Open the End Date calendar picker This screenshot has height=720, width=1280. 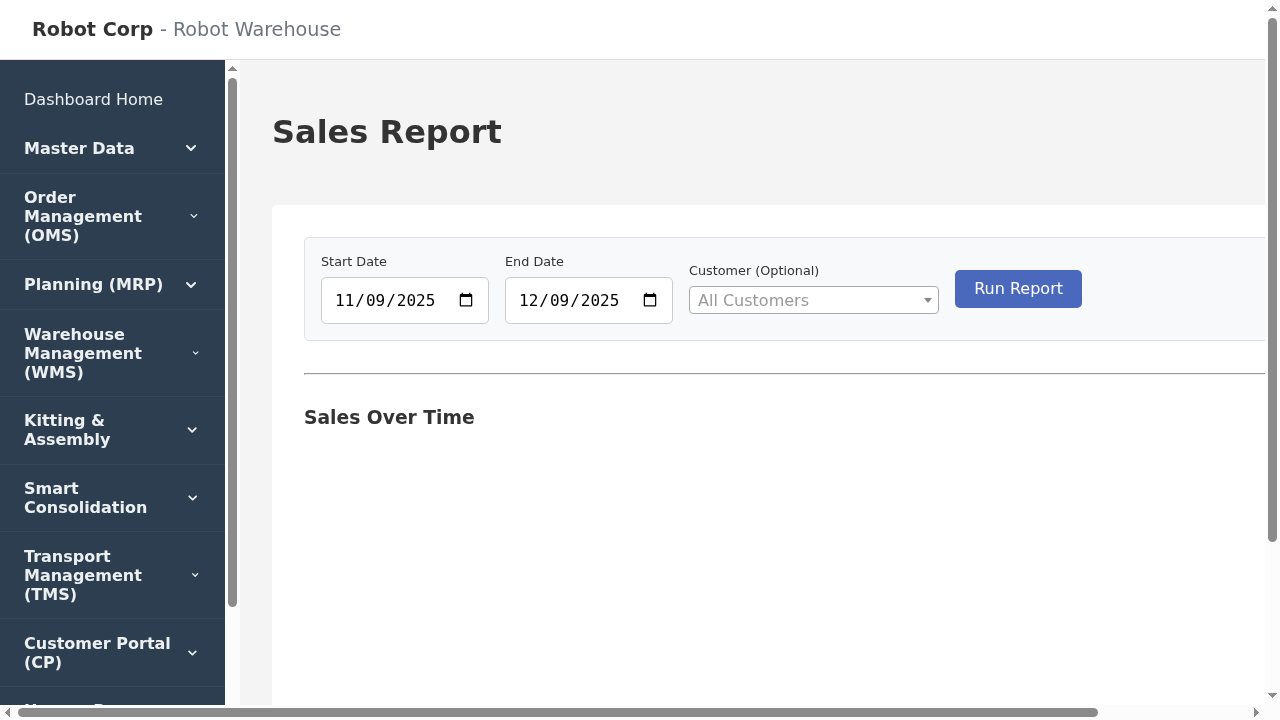(x=649, y=300)
